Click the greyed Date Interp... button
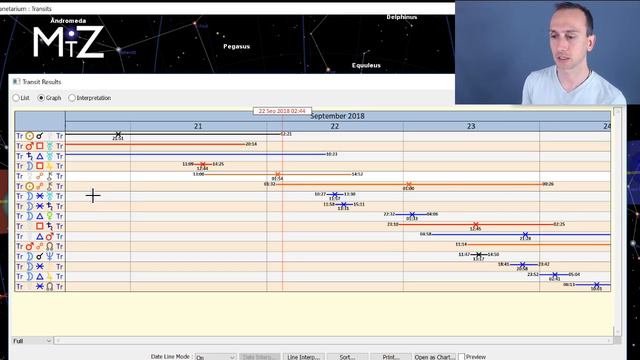This screenshot has height=360, width=640. point(259,357)
